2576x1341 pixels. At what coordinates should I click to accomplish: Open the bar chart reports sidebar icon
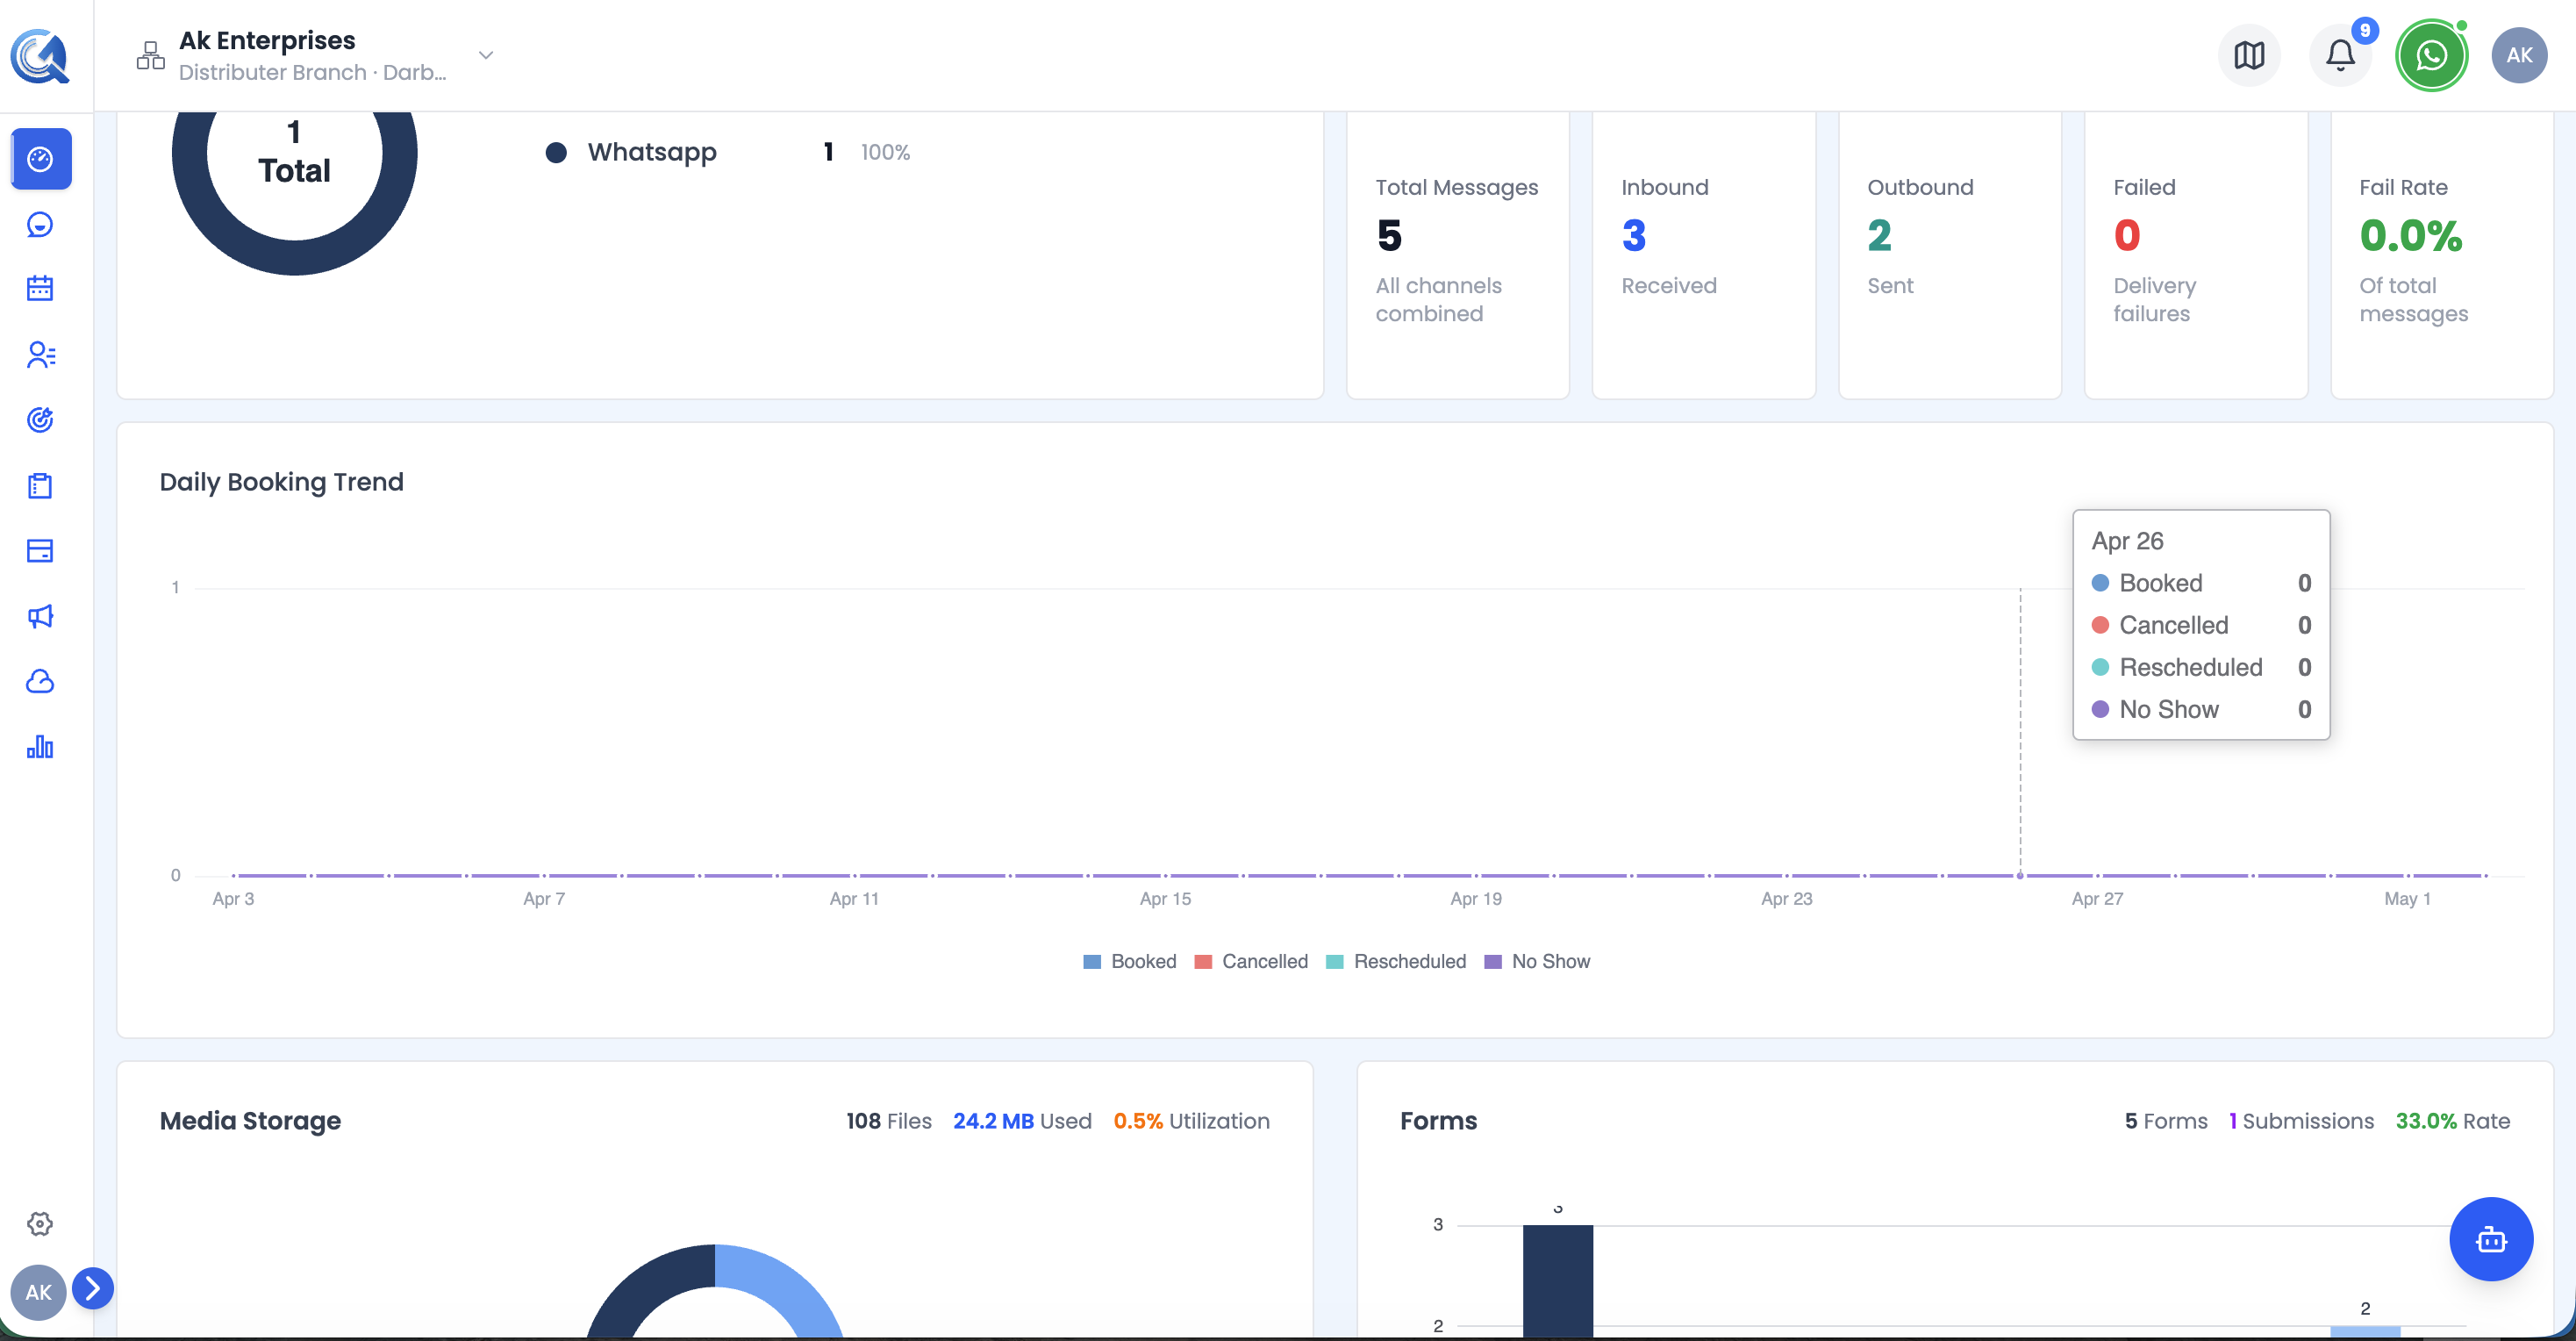coord(40,747)
